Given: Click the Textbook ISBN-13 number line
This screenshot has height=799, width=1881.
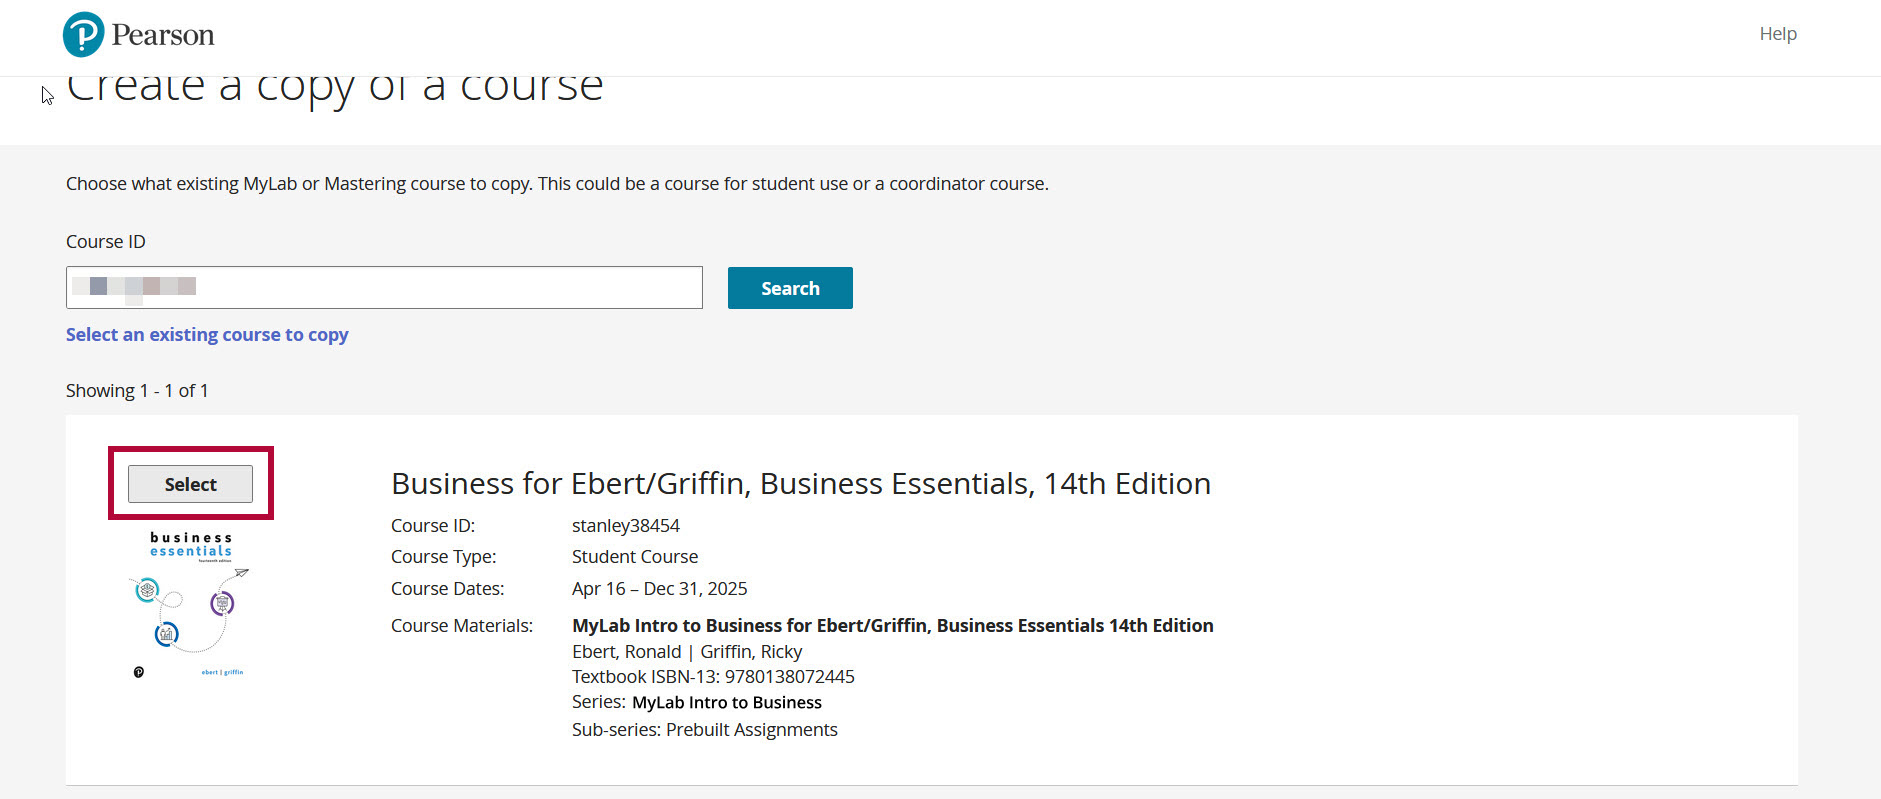Looking at the screenshot, I should [x=713, y=677].
